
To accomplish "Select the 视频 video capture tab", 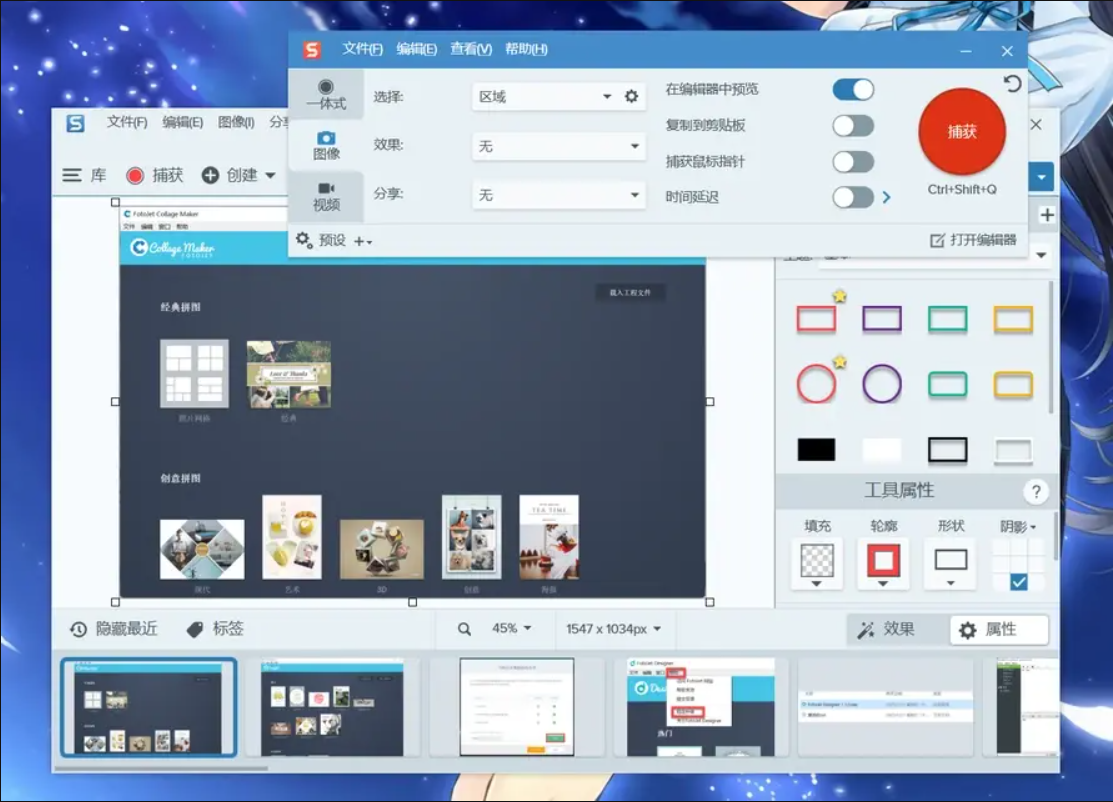I will pos(326,196).
